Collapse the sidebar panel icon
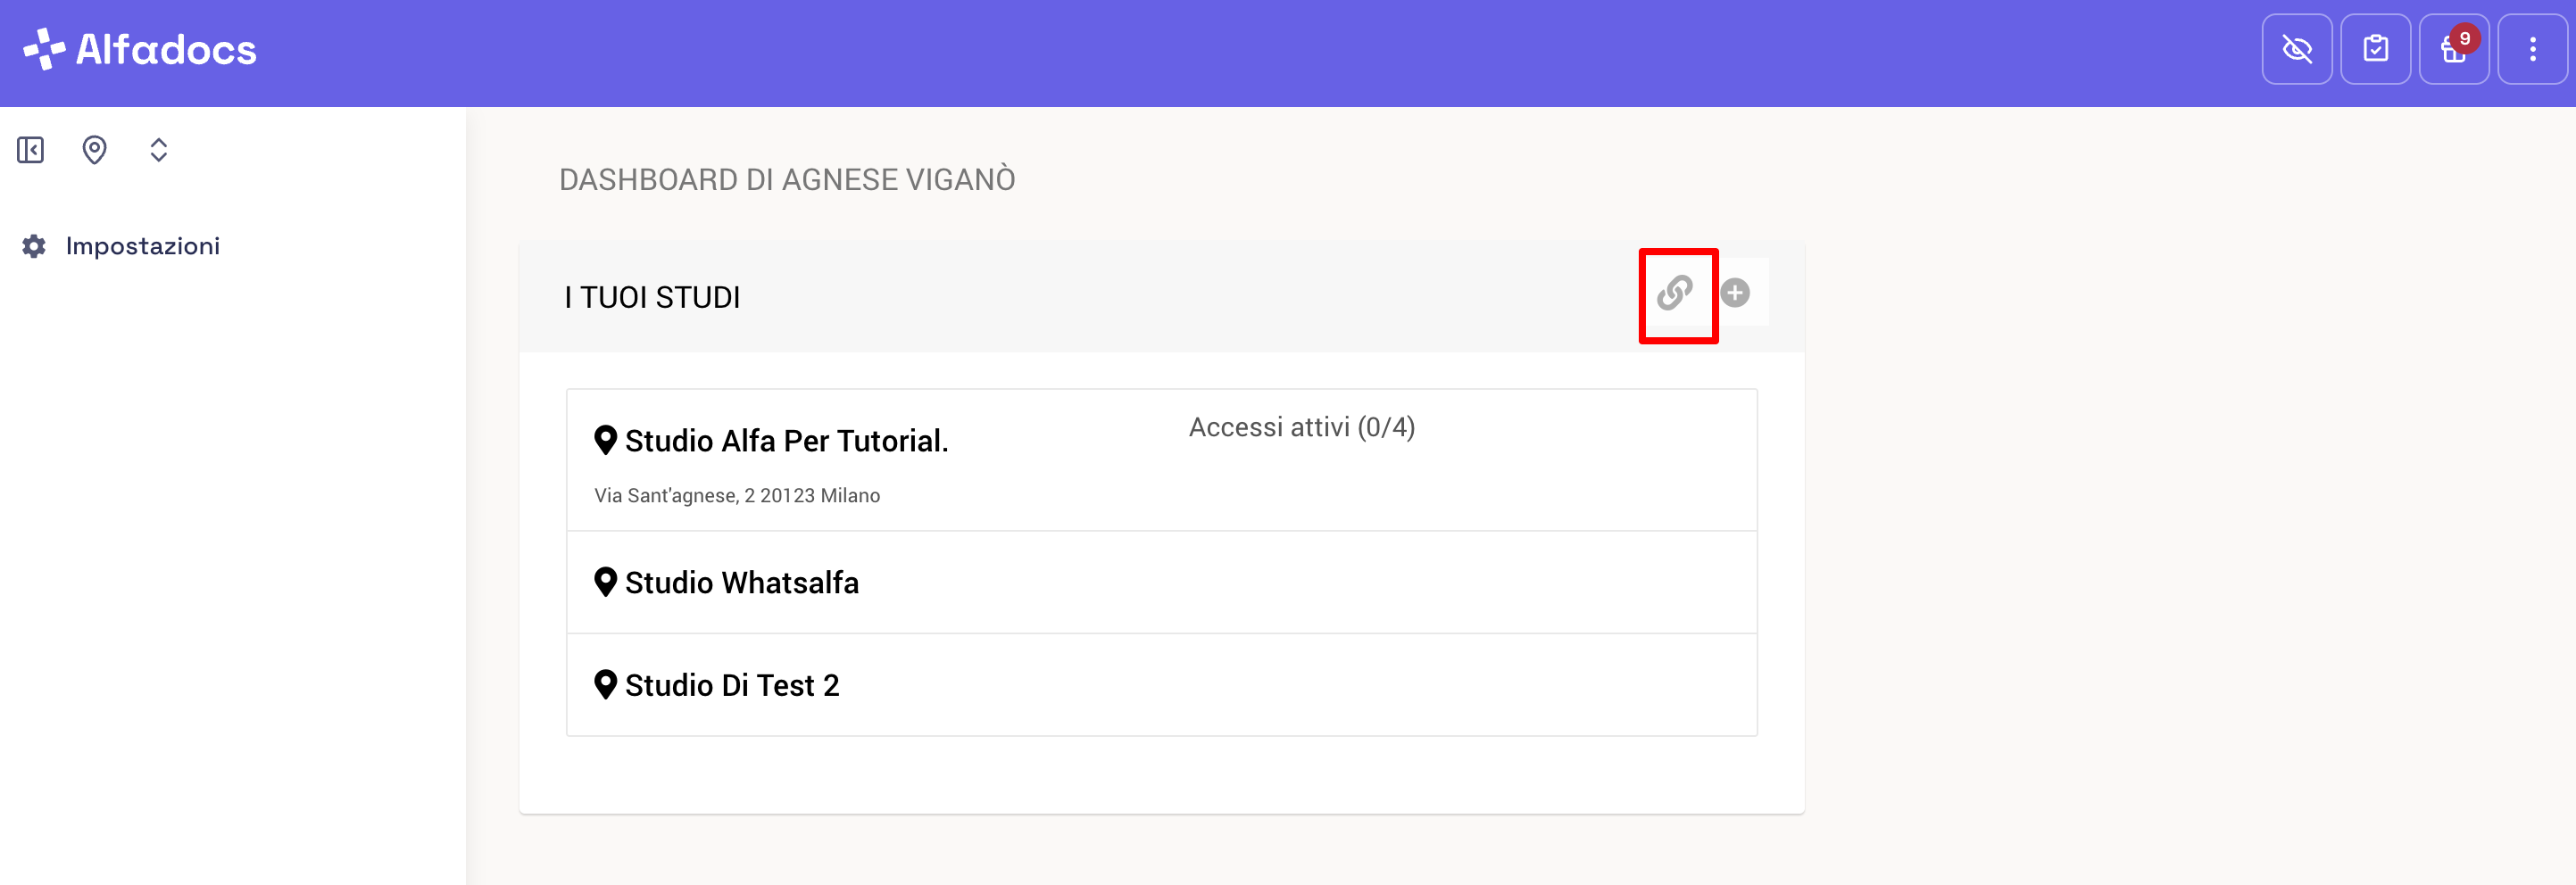This screenshot has width=2576, height=885. [x=31, y=150]
